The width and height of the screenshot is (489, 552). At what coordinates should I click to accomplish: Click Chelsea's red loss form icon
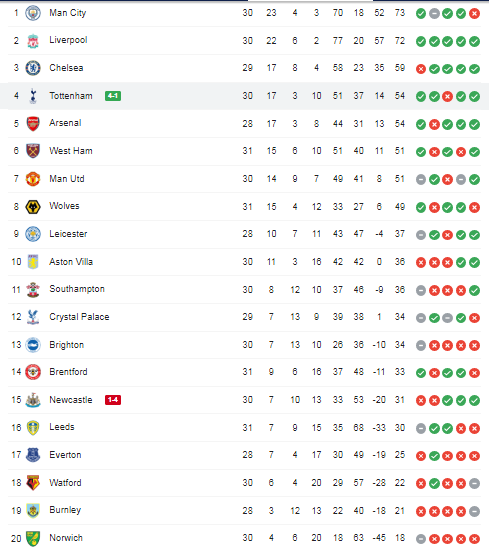click(421, 69)
